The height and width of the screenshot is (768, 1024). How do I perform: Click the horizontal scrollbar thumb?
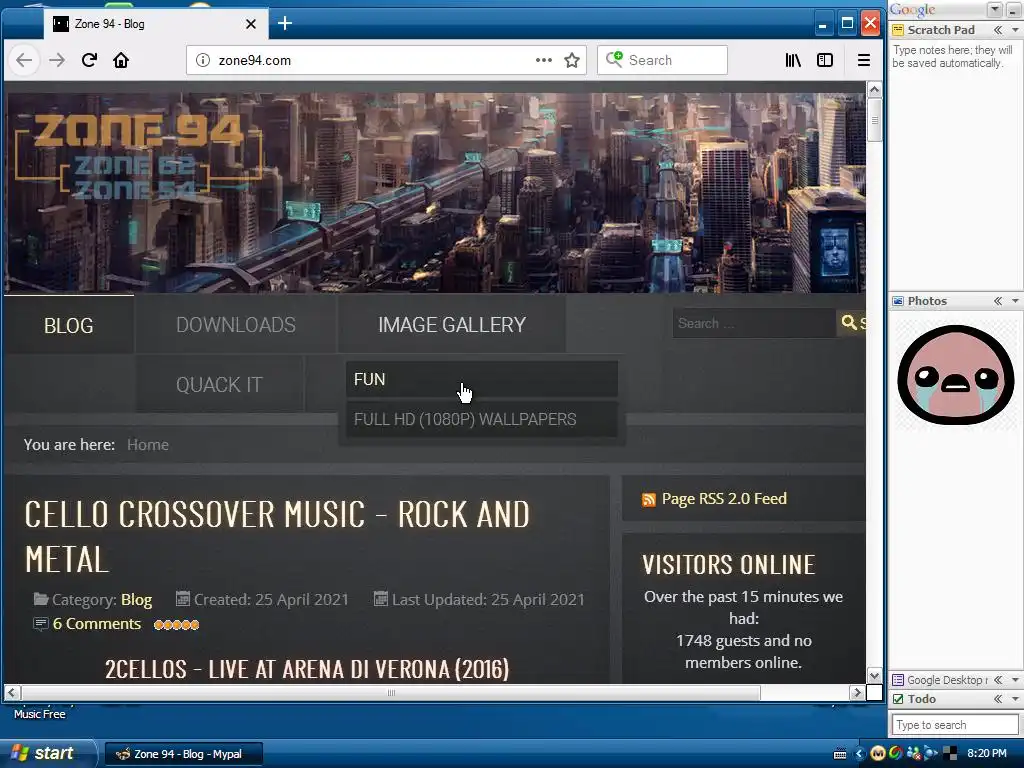tap(391, 692)
